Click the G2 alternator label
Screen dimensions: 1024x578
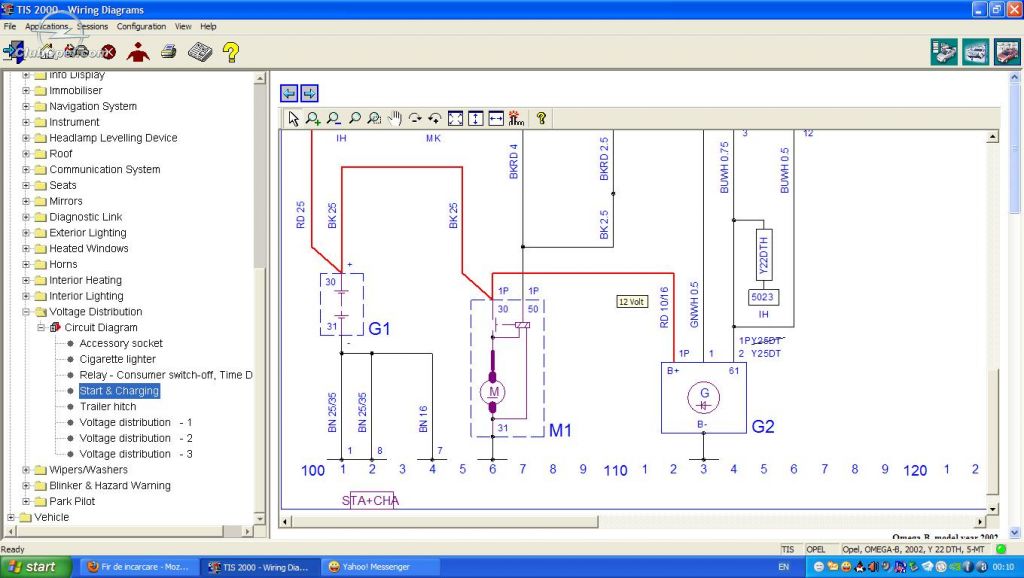pyautogui.click(x=763, y=426)
